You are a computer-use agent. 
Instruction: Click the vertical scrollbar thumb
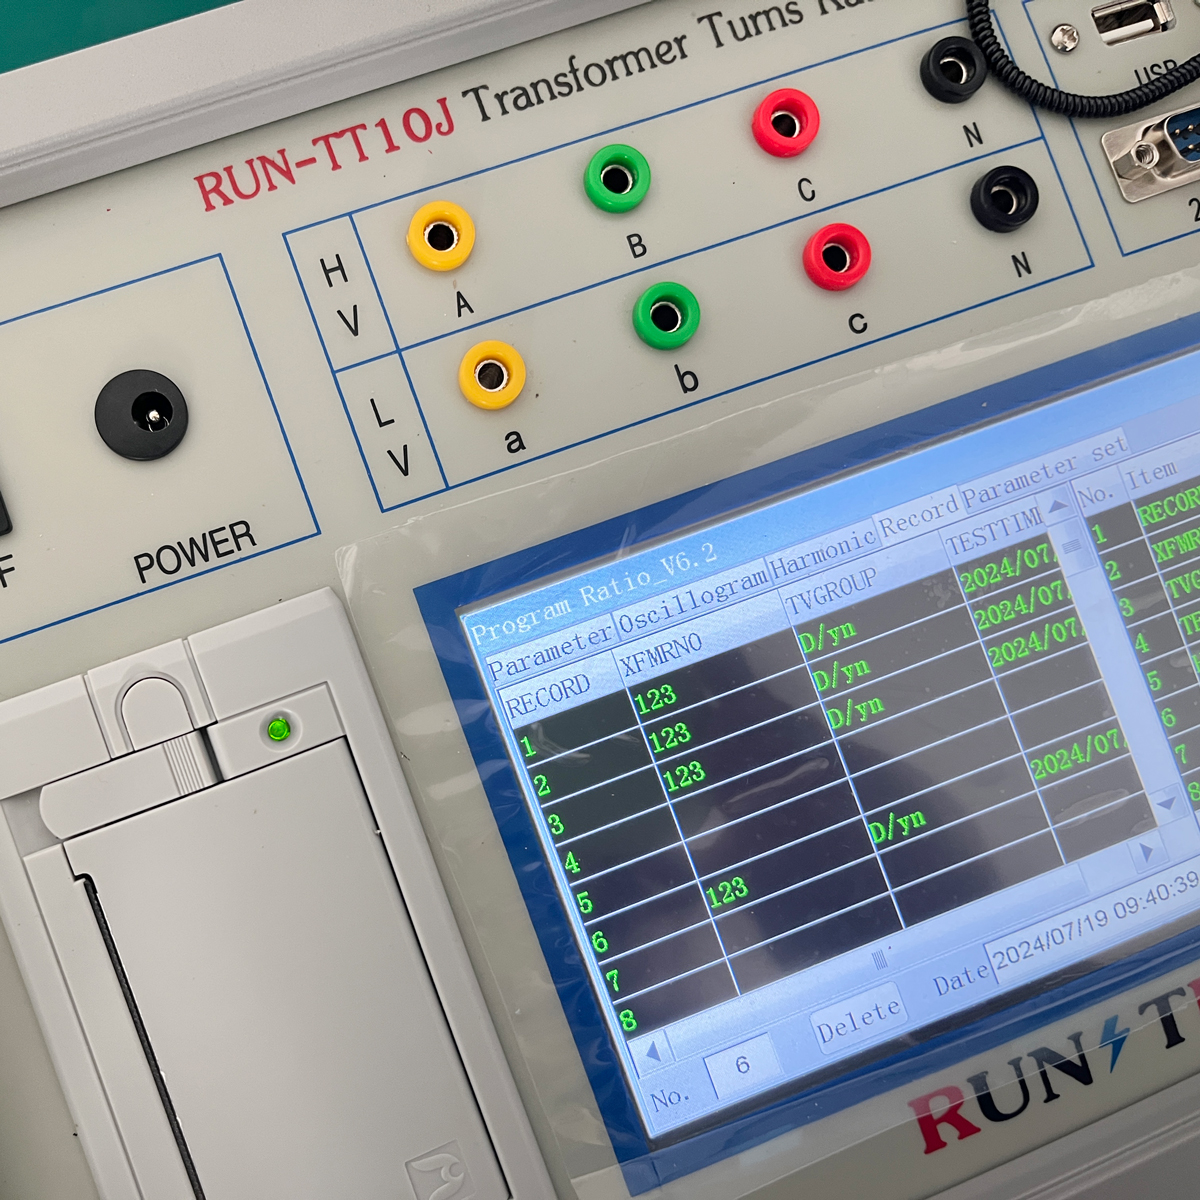click(x=1072, y=547)
